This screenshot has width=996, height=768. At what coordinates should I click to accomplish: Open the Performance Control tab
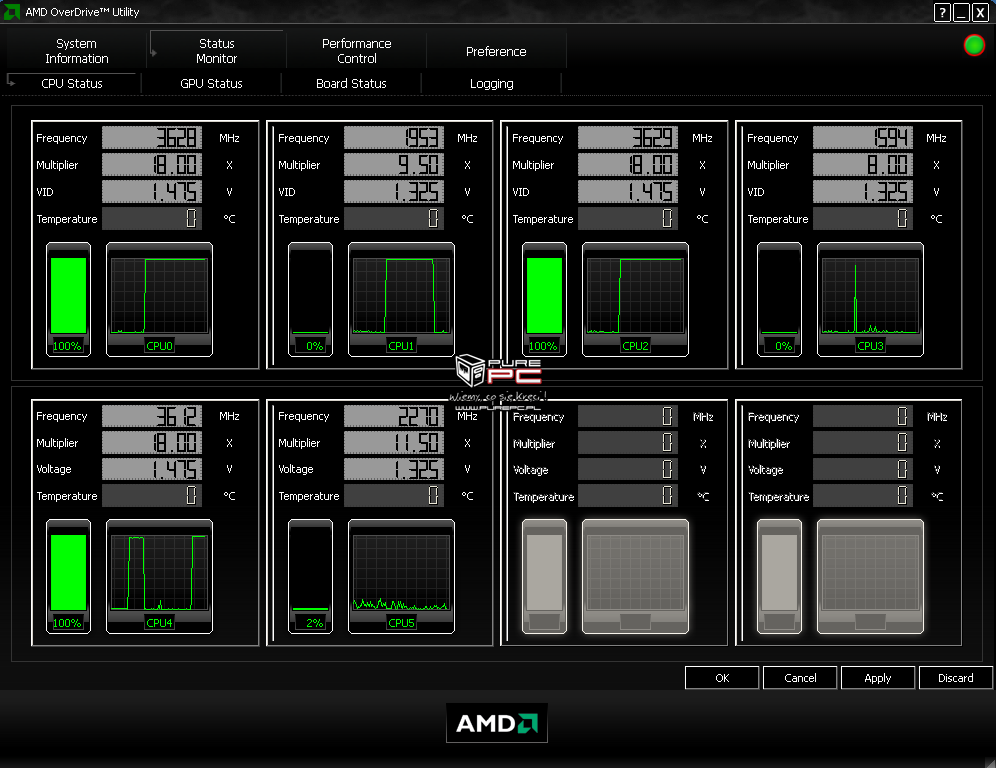point(356,51)
